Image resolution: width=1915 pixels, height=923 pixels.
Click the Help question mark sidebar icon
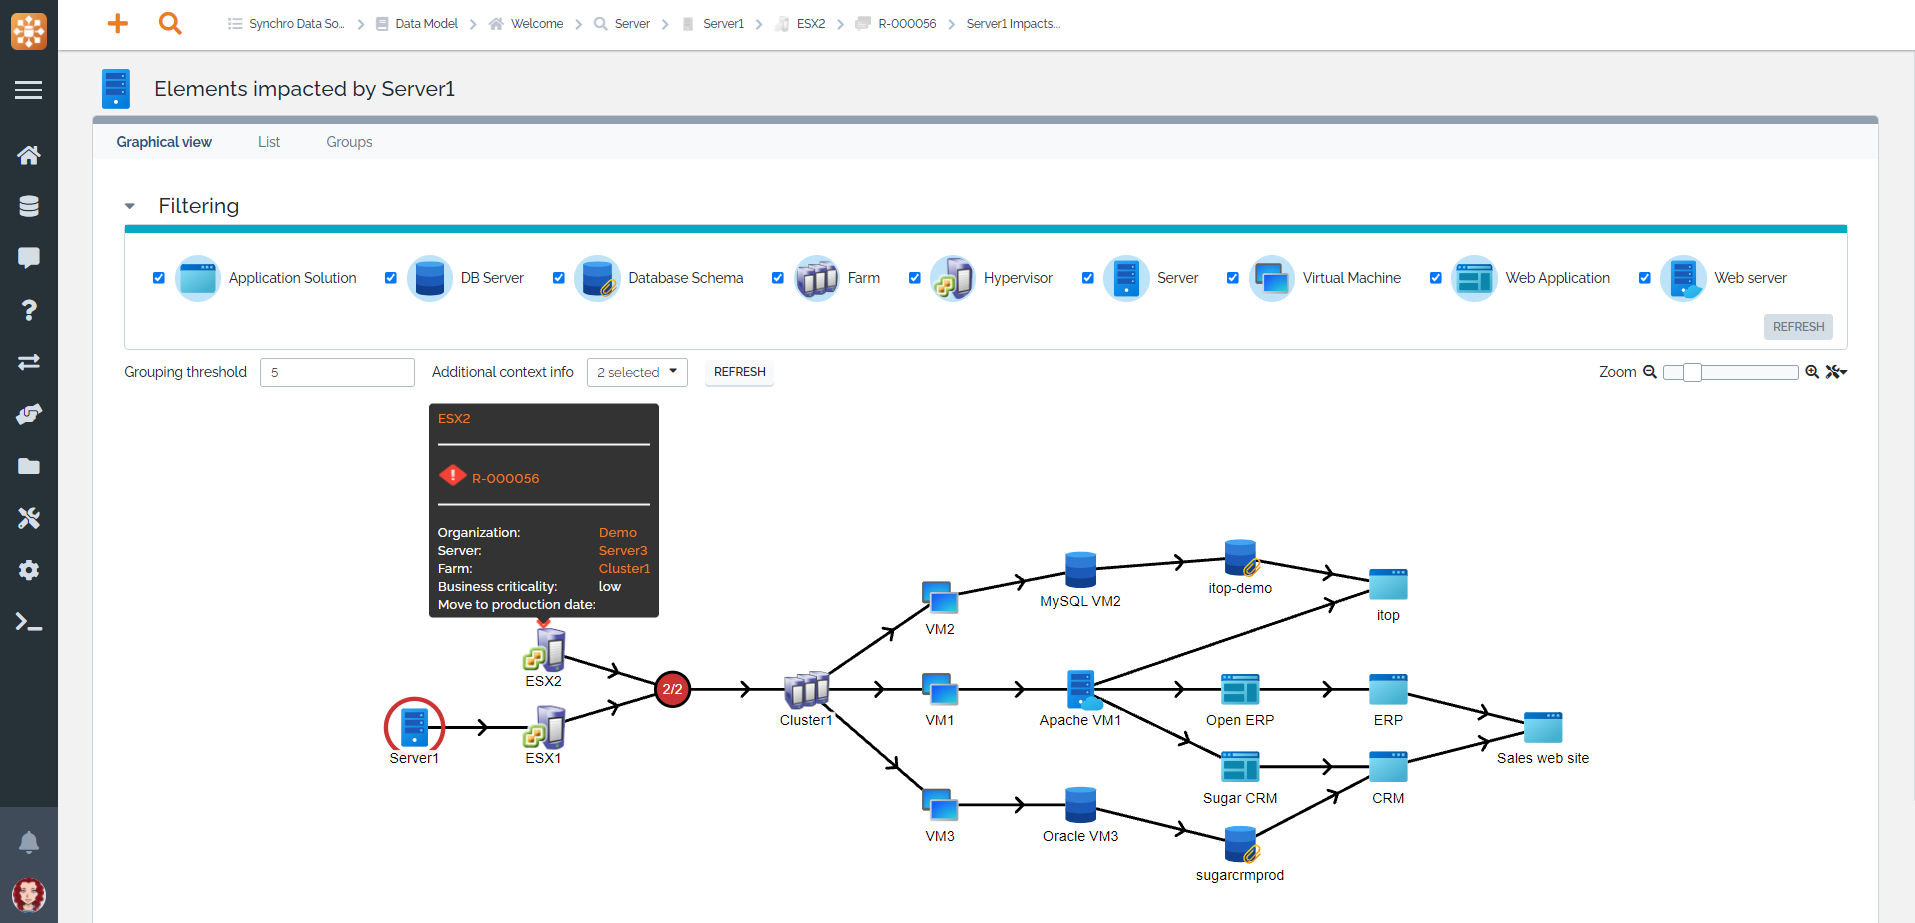click(29, 310)
